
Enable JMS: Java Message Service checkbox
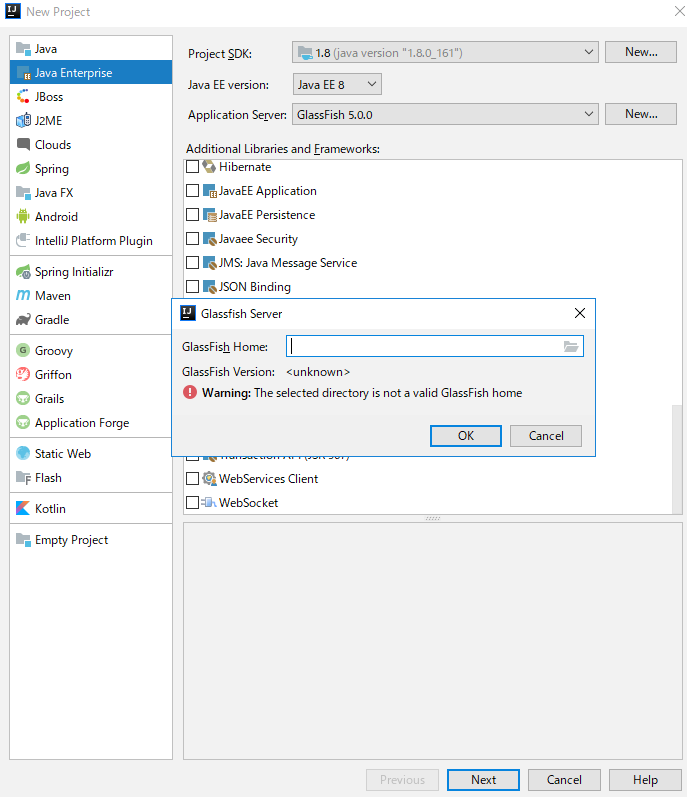pyautogui.click(x=193, y=262)
